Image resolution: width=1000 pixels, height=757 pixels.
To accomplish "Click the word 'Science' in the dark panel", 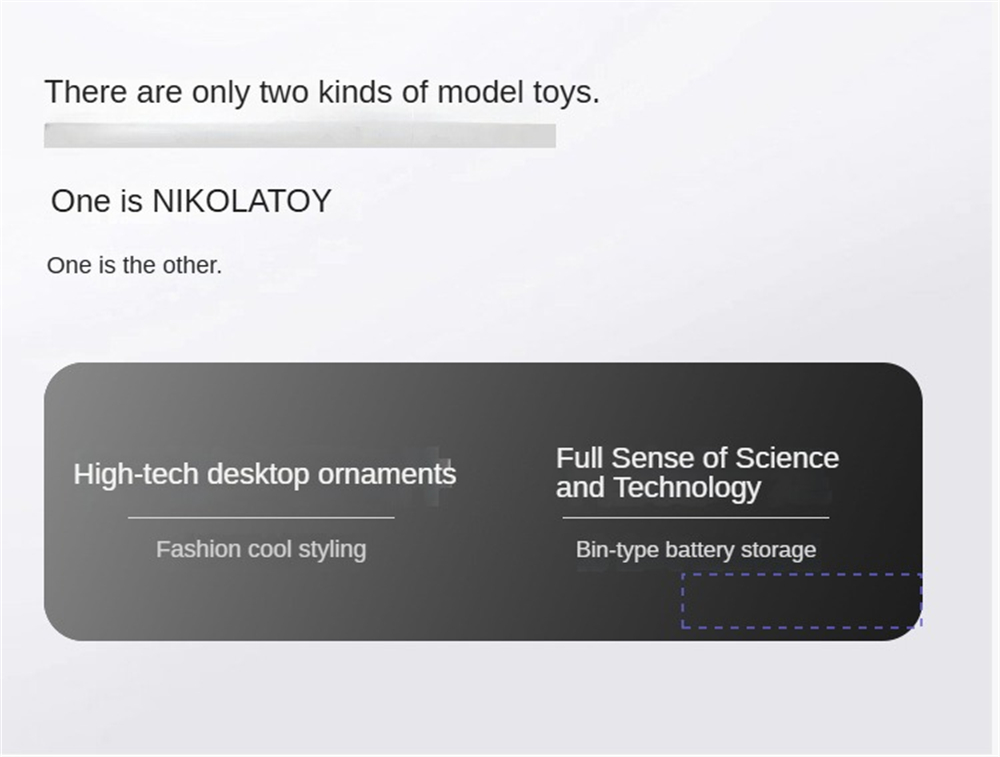I will (787, 458).
